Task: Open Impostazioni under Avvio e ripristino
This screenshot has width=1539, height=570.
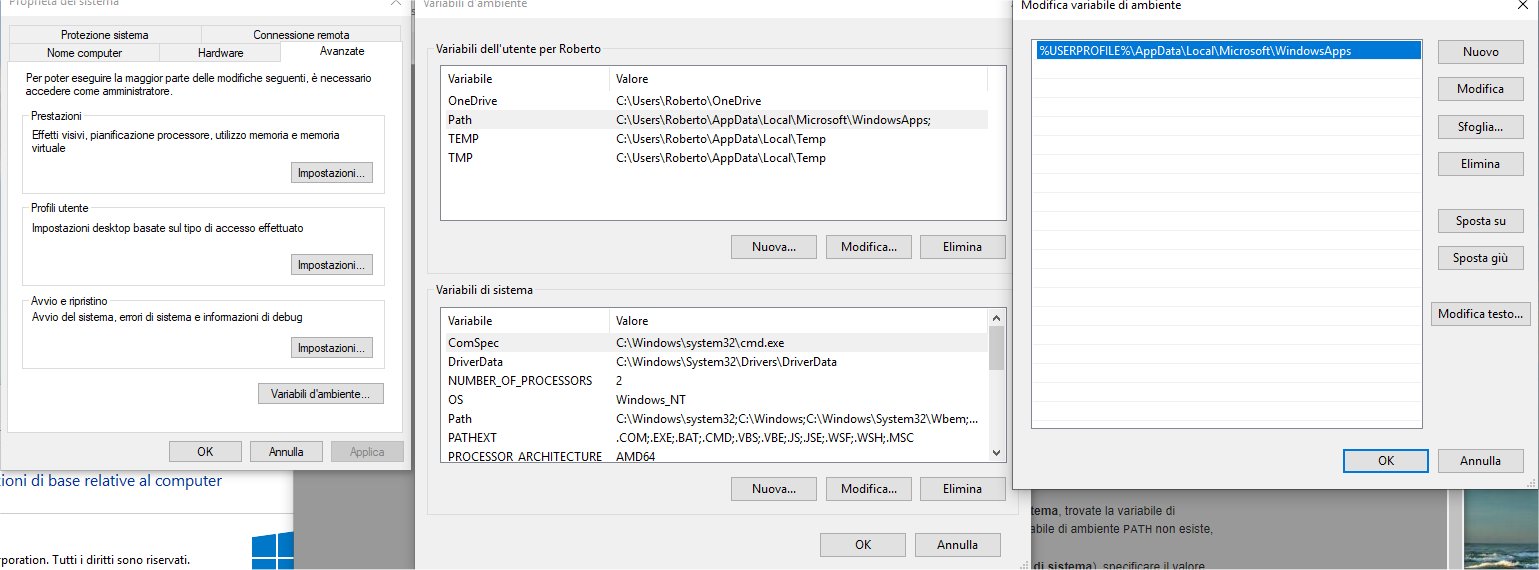Action: [332, 348]
